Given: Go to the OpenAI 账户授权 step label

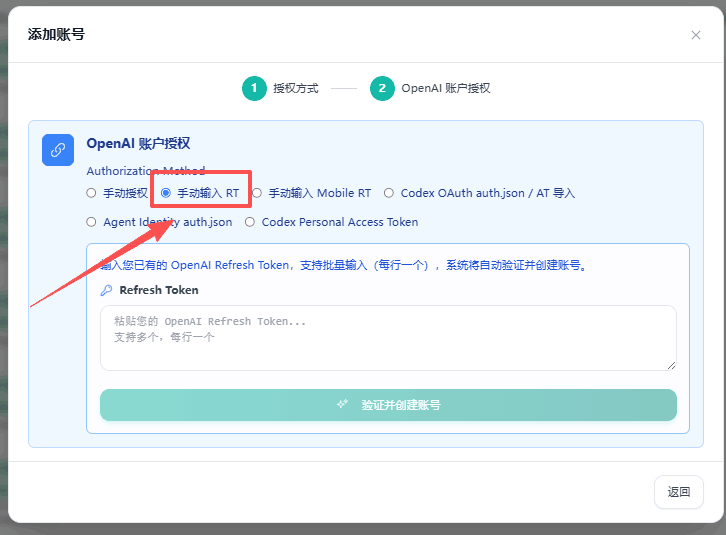Looking at the screenshot, I should (x=446, y=88).
